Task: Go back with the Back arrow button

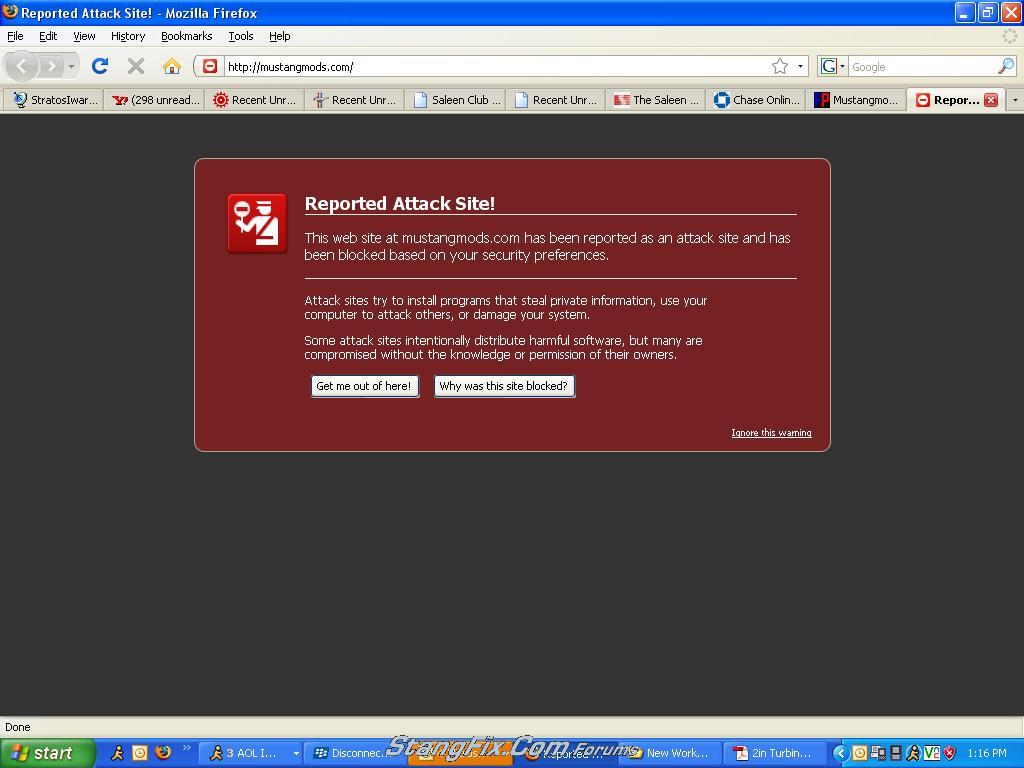Action: pos(22,66)
